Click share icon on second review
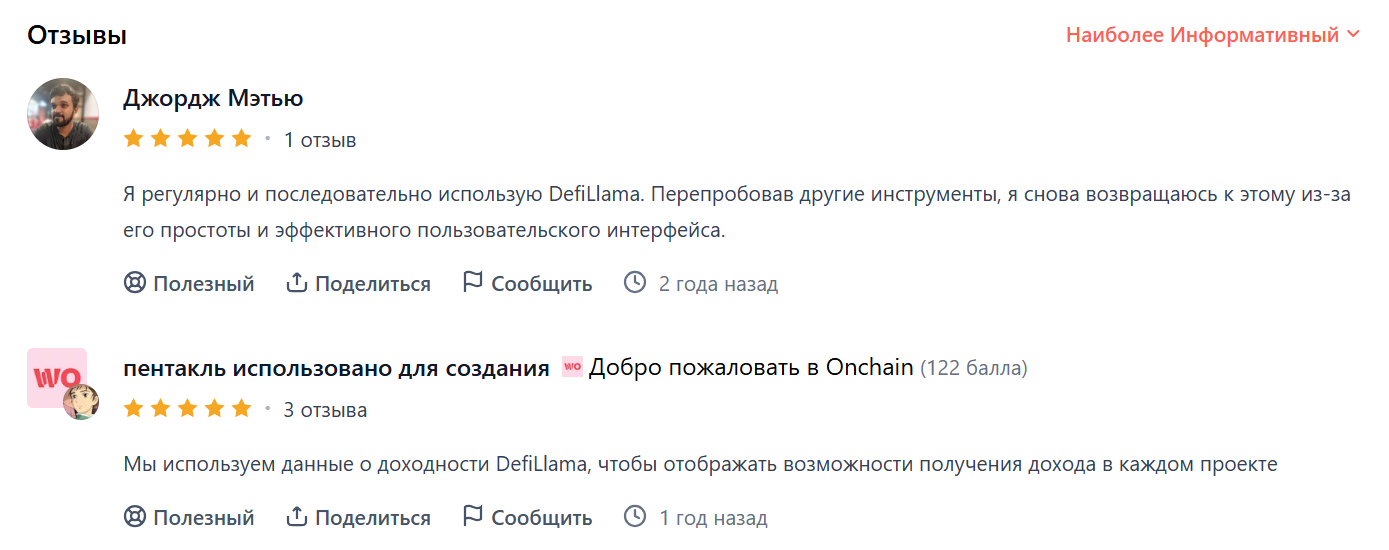Viewport: 1389px width, 550px height. pos(296,518)
